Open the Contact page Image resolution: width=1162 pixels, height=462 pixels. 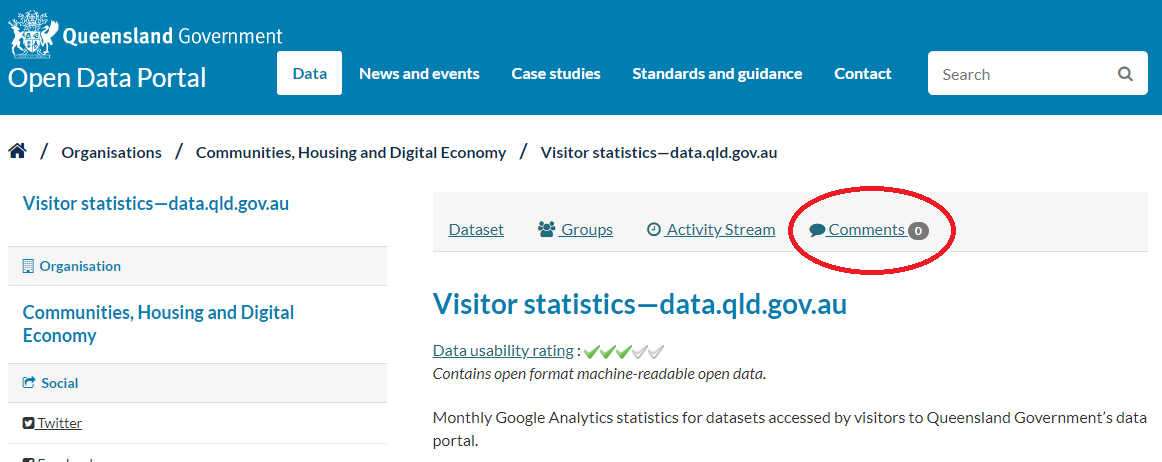(863, 74)
